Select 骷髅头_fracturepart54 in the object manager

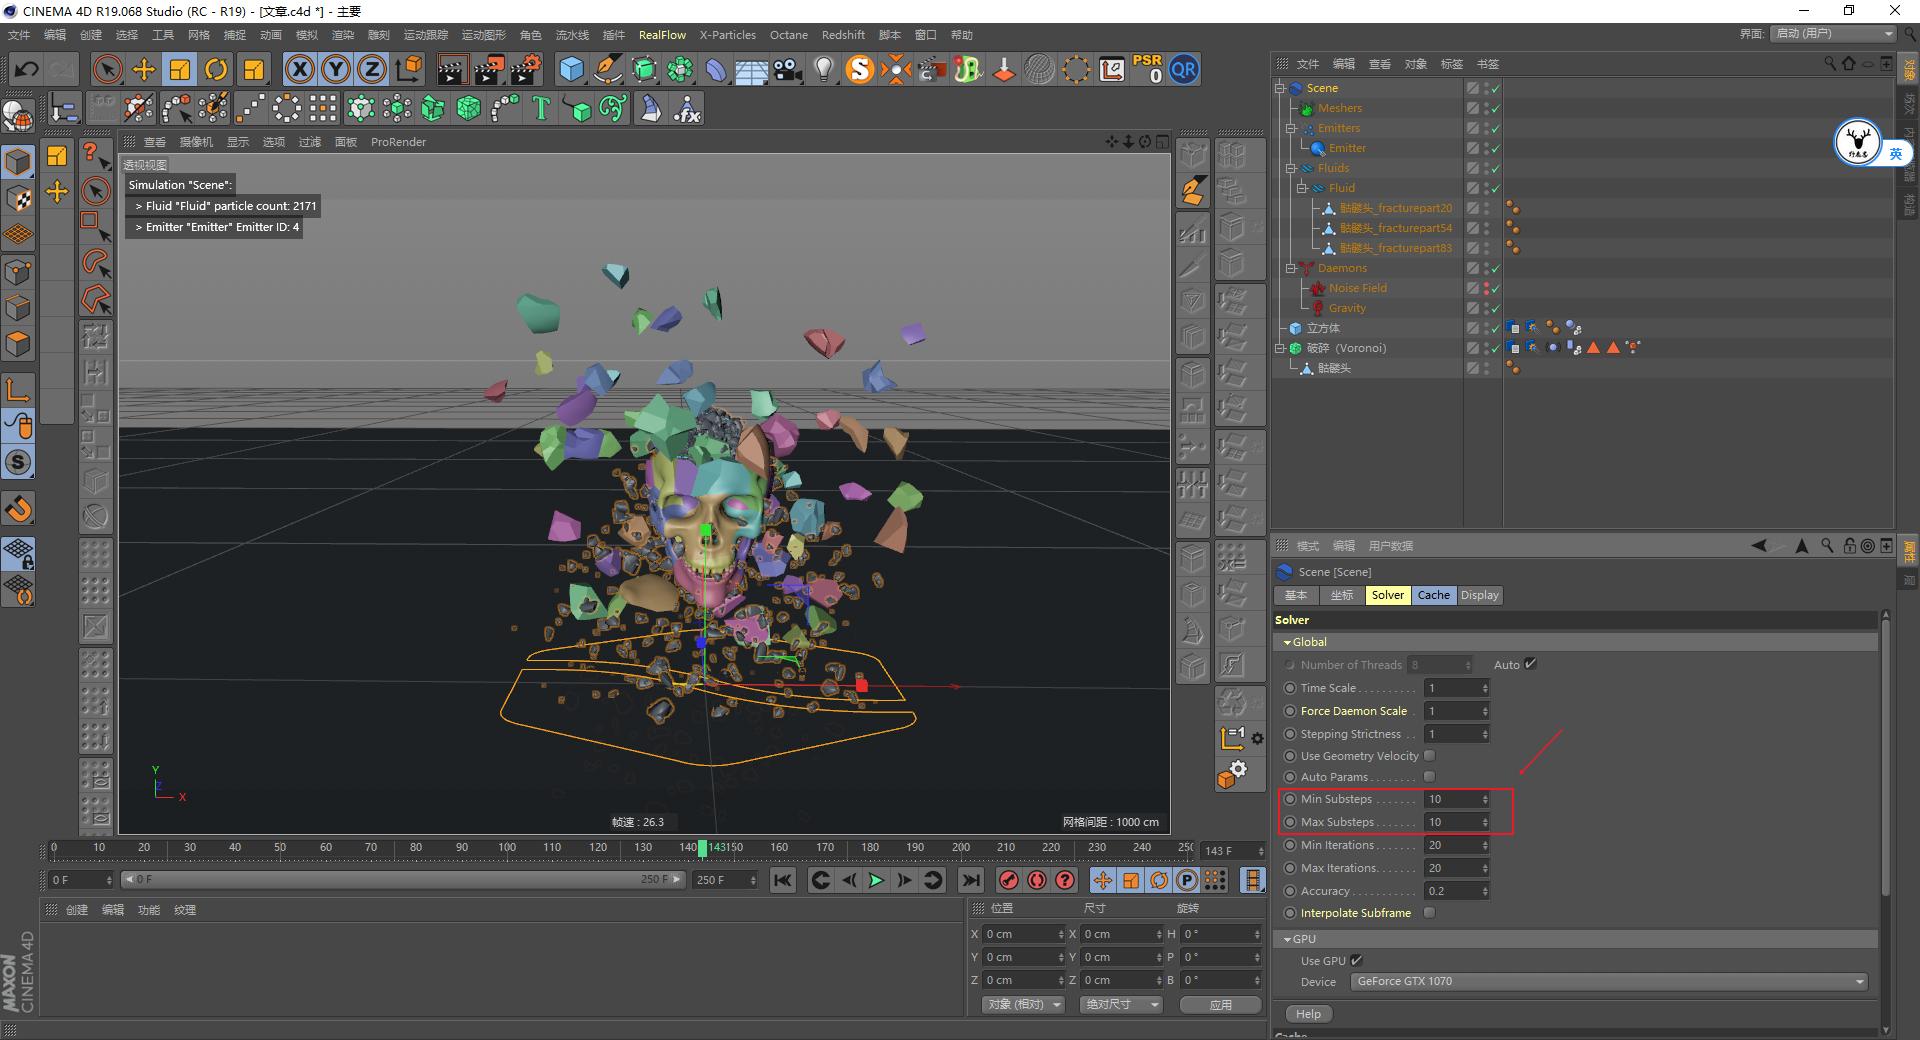[x=1396, y=227]
